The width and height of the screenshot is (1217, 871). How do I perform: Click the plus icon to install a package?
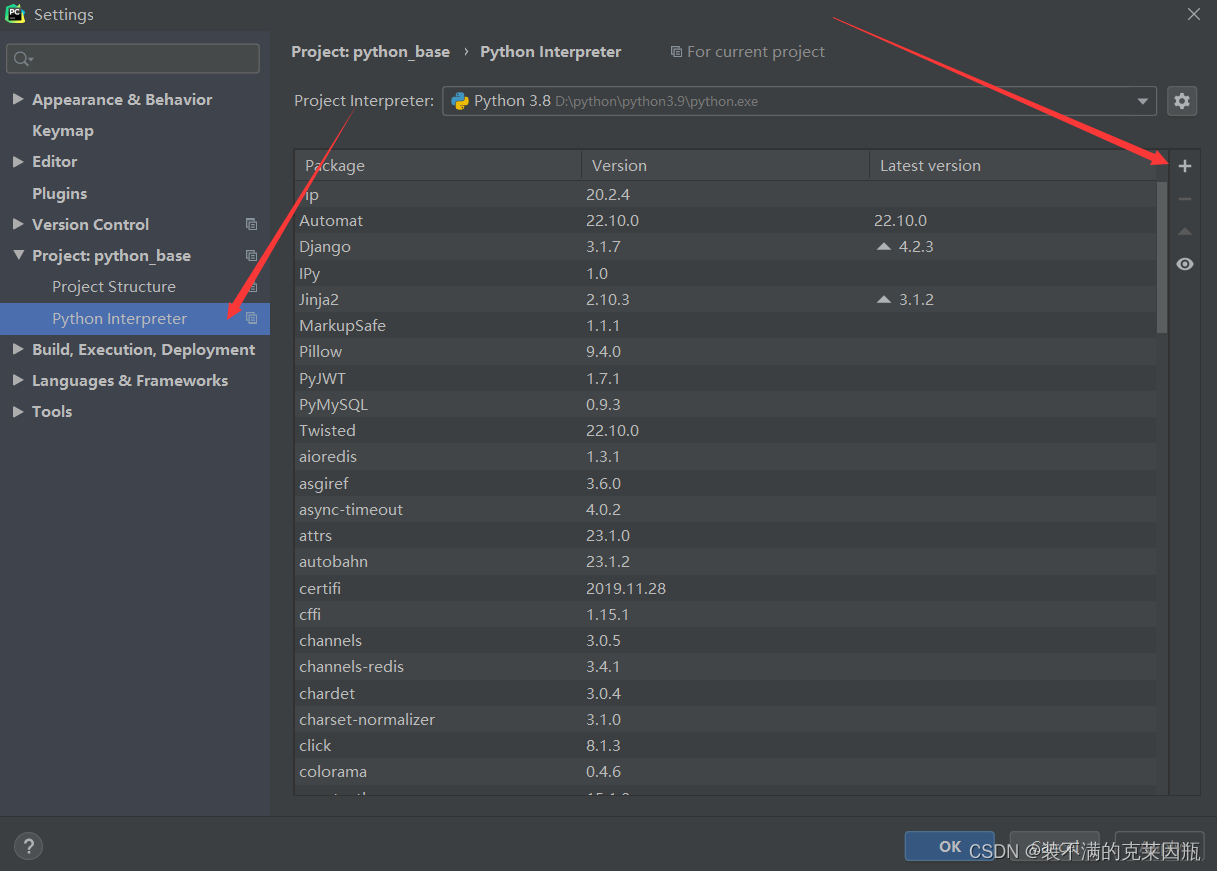pos(1185,166)
